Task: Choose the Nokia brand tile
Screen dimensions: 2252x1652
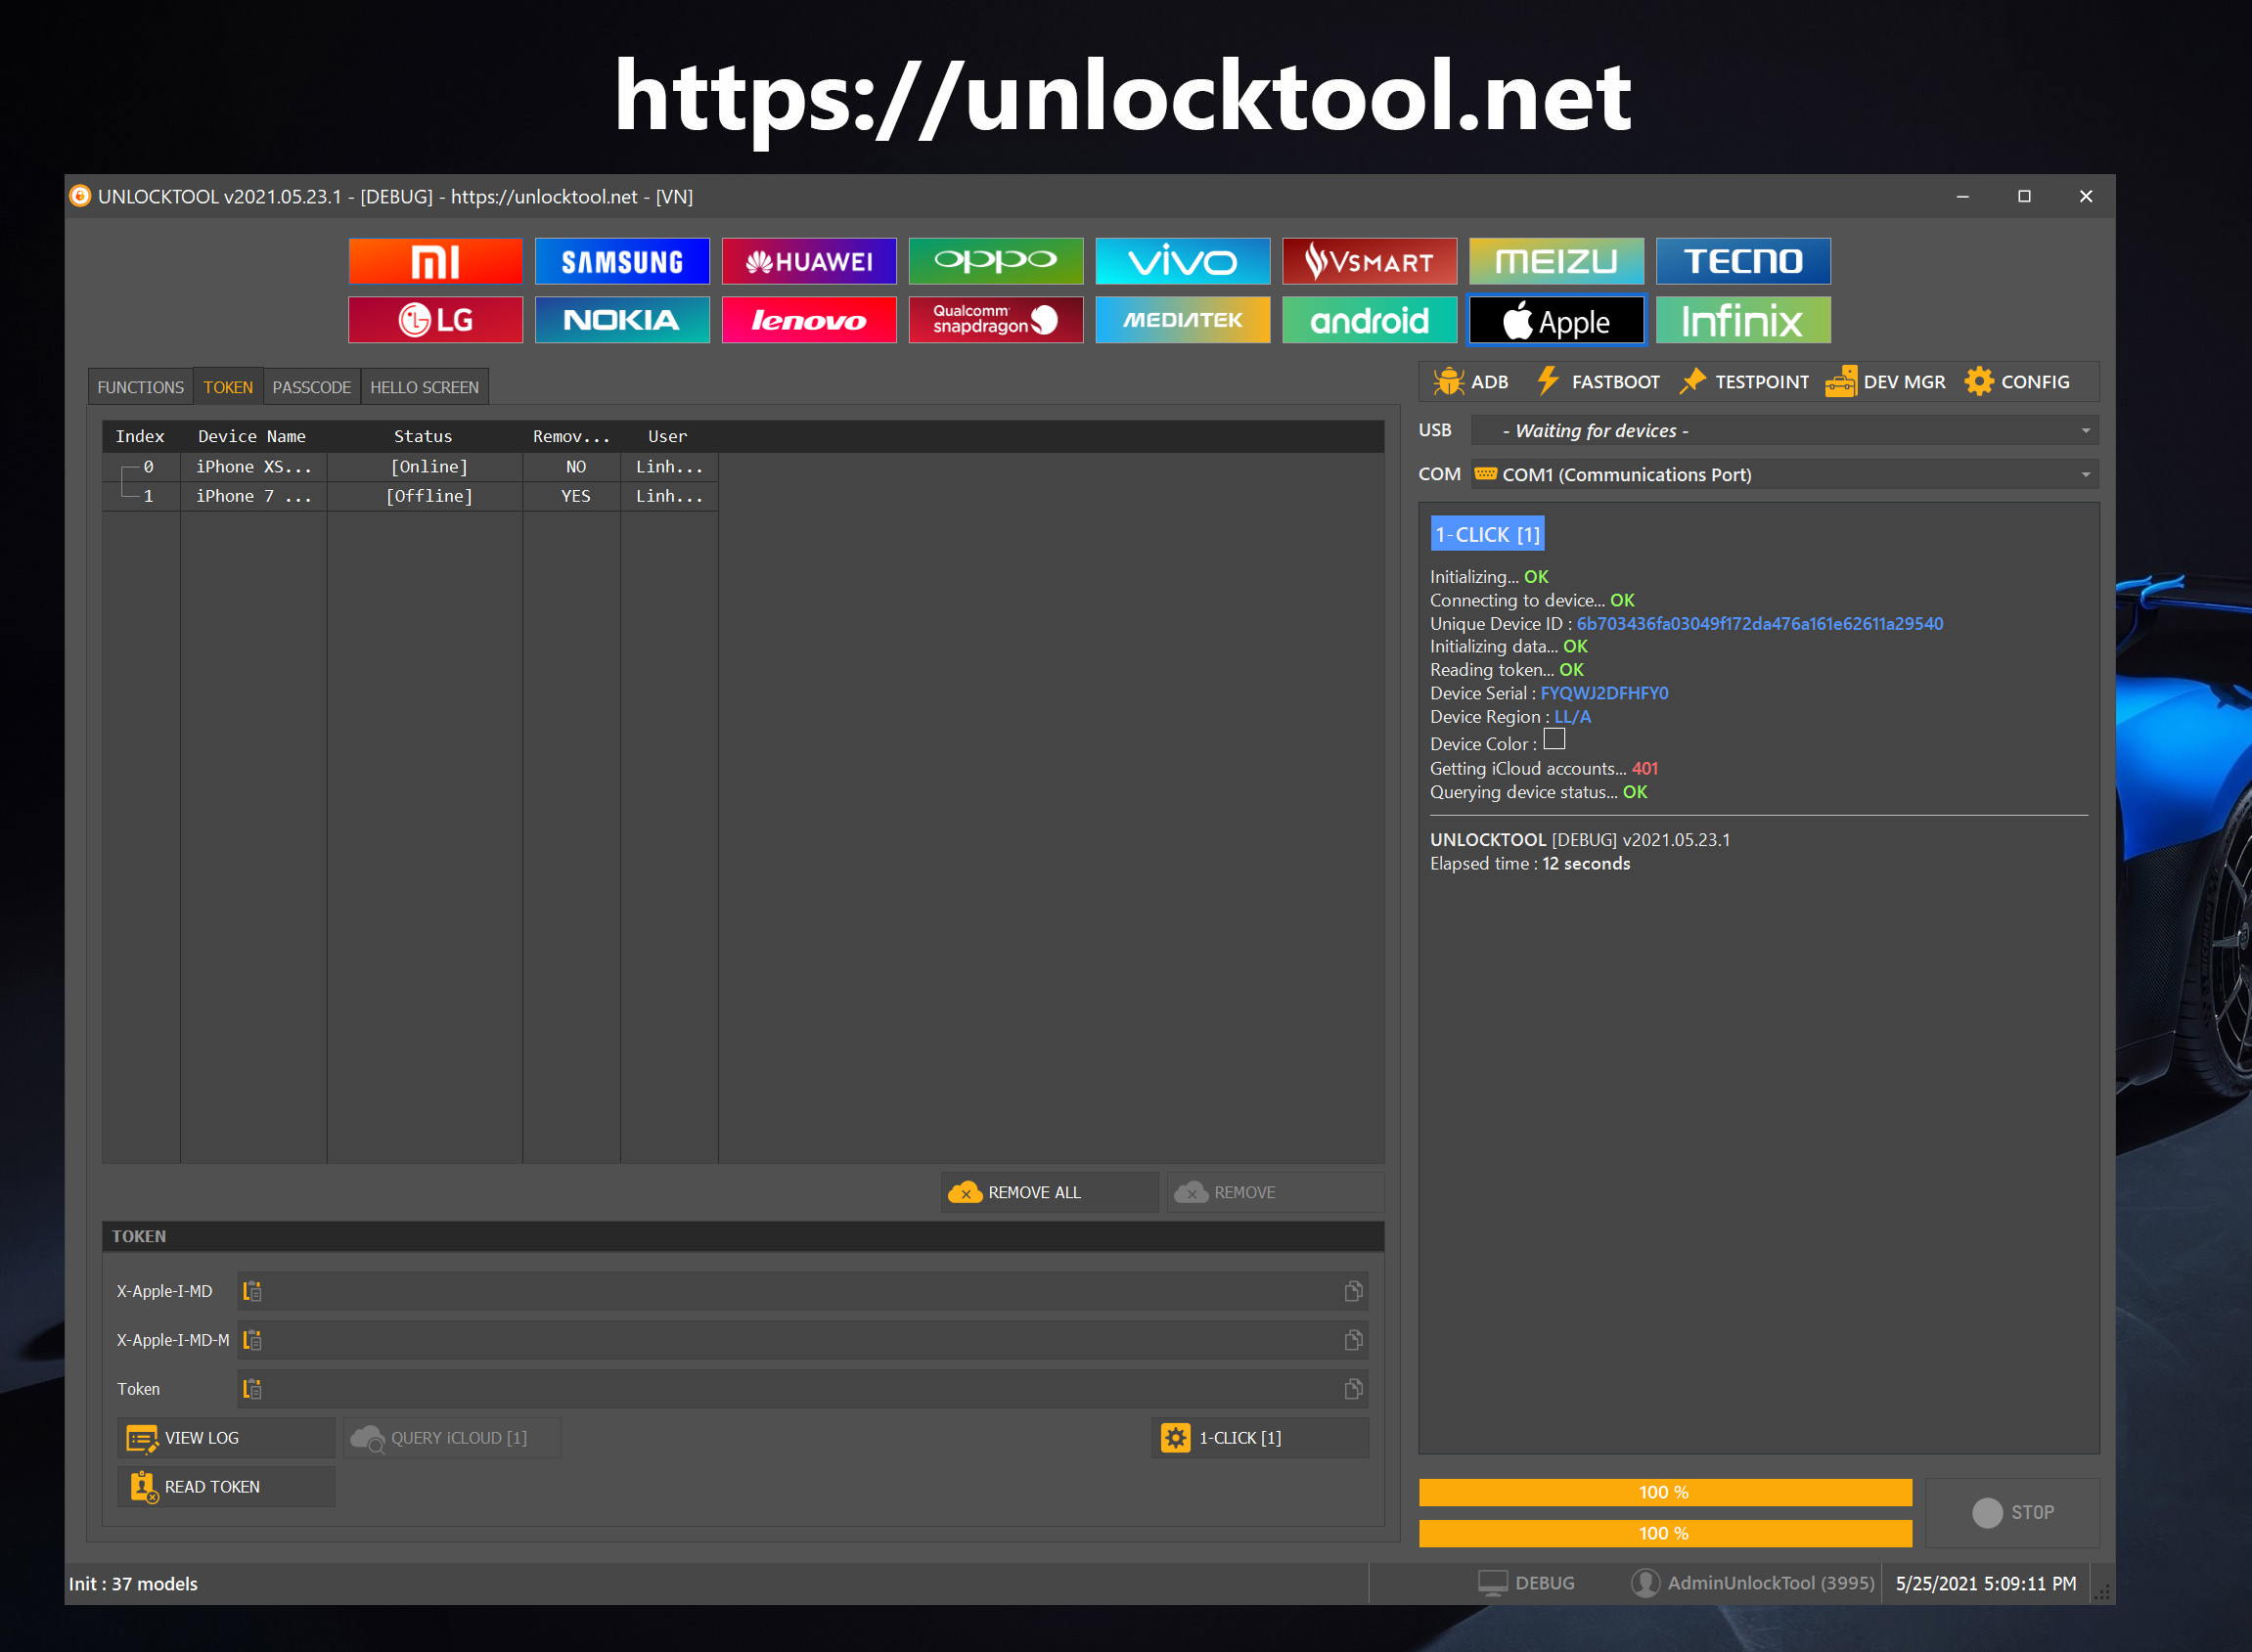Action: (x=622, y=320)
